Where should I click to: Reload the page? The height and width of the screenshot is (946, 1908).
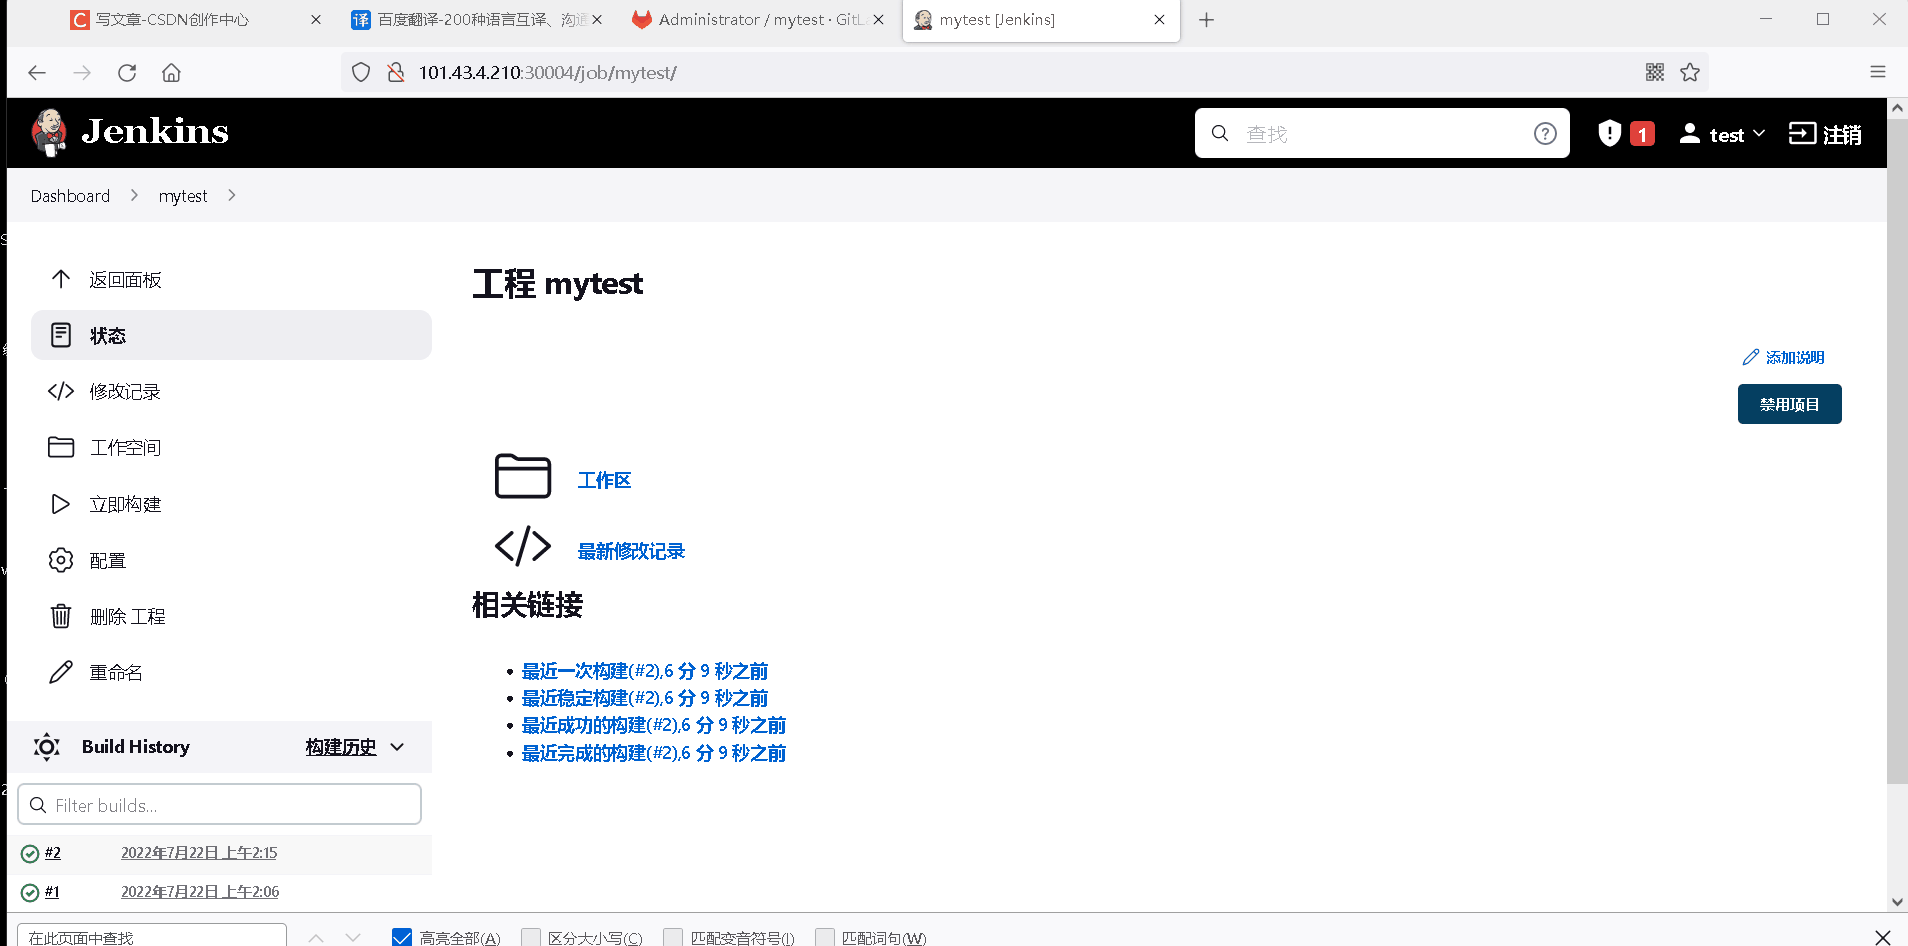click(x=127, y=72)
